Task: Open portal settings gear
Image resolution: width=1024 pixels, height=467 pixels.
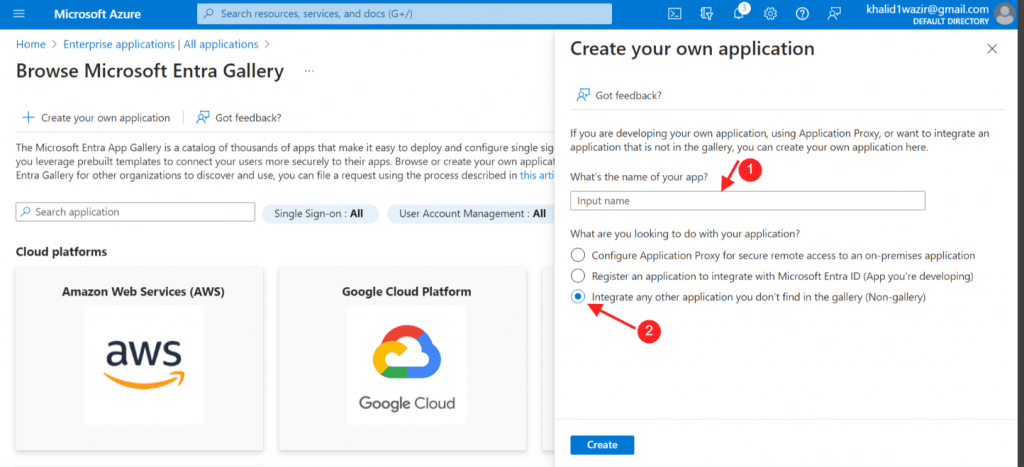Action: tap(771, 14)
